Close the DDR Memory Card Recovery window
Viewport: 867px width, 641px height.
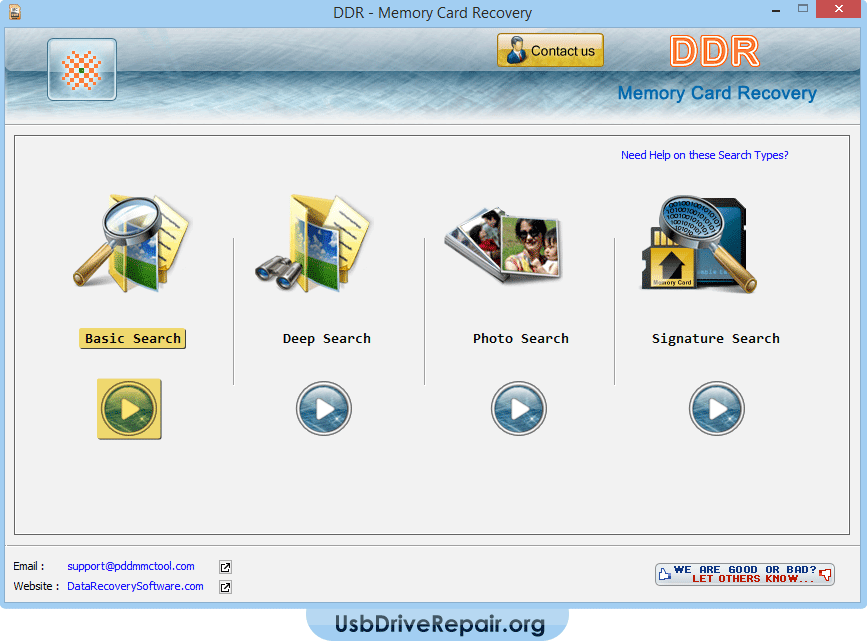tap(838, 9)
